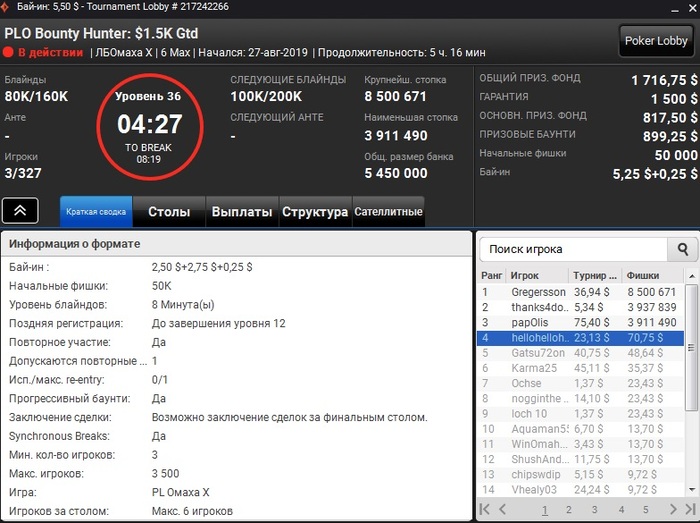Click the magnifier search icon
This screenshot has height=523, width=700.
click(682, 249)
